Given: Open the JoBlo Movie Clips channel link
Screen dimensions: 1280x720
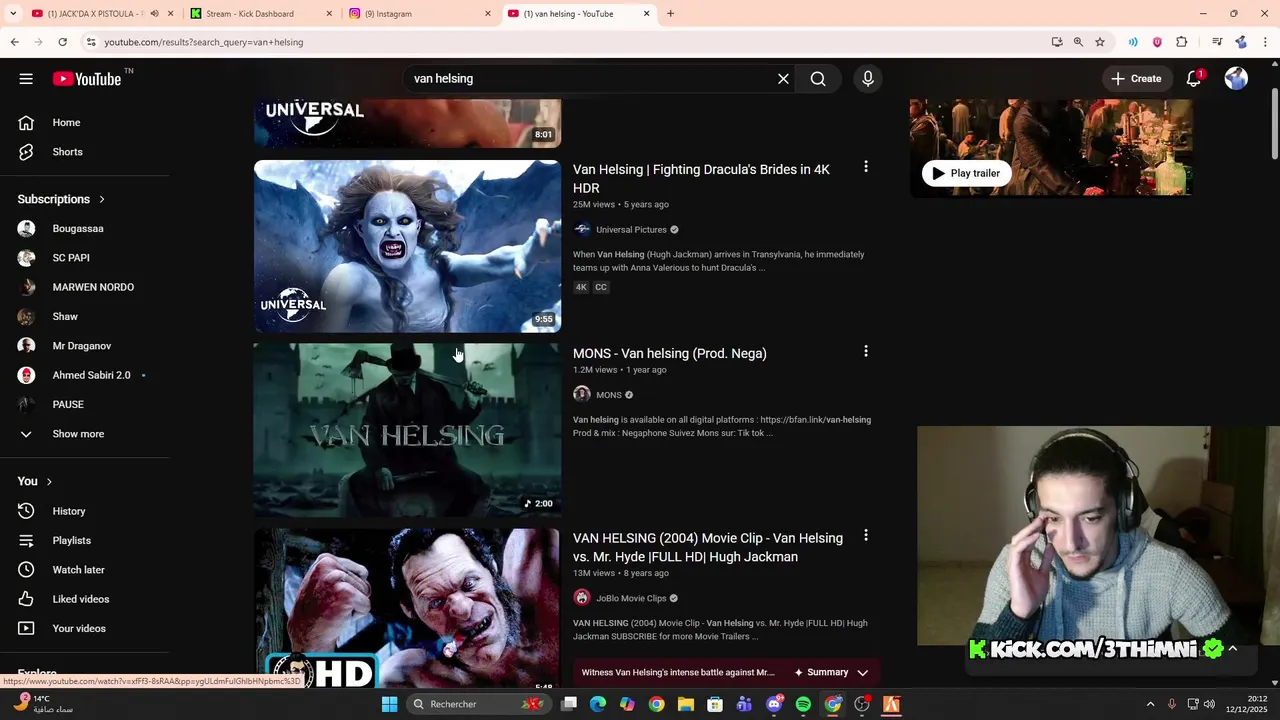Looking at the screenshot, I should click(631, 599).
